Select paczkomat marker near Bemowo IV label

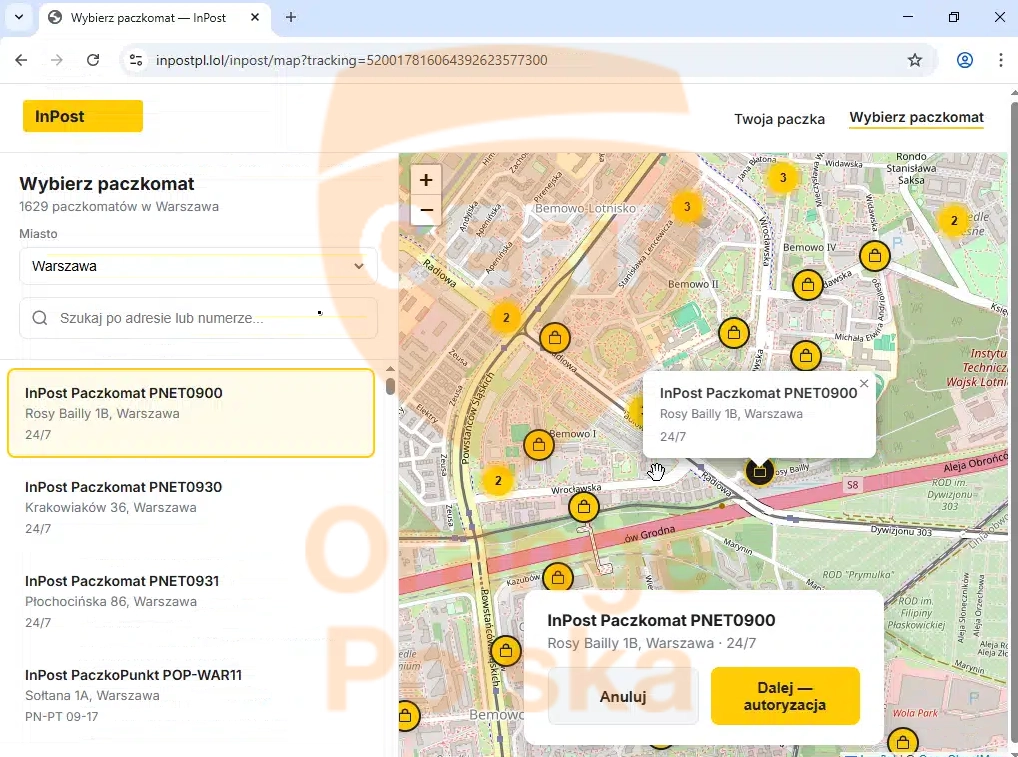point(875,256)
